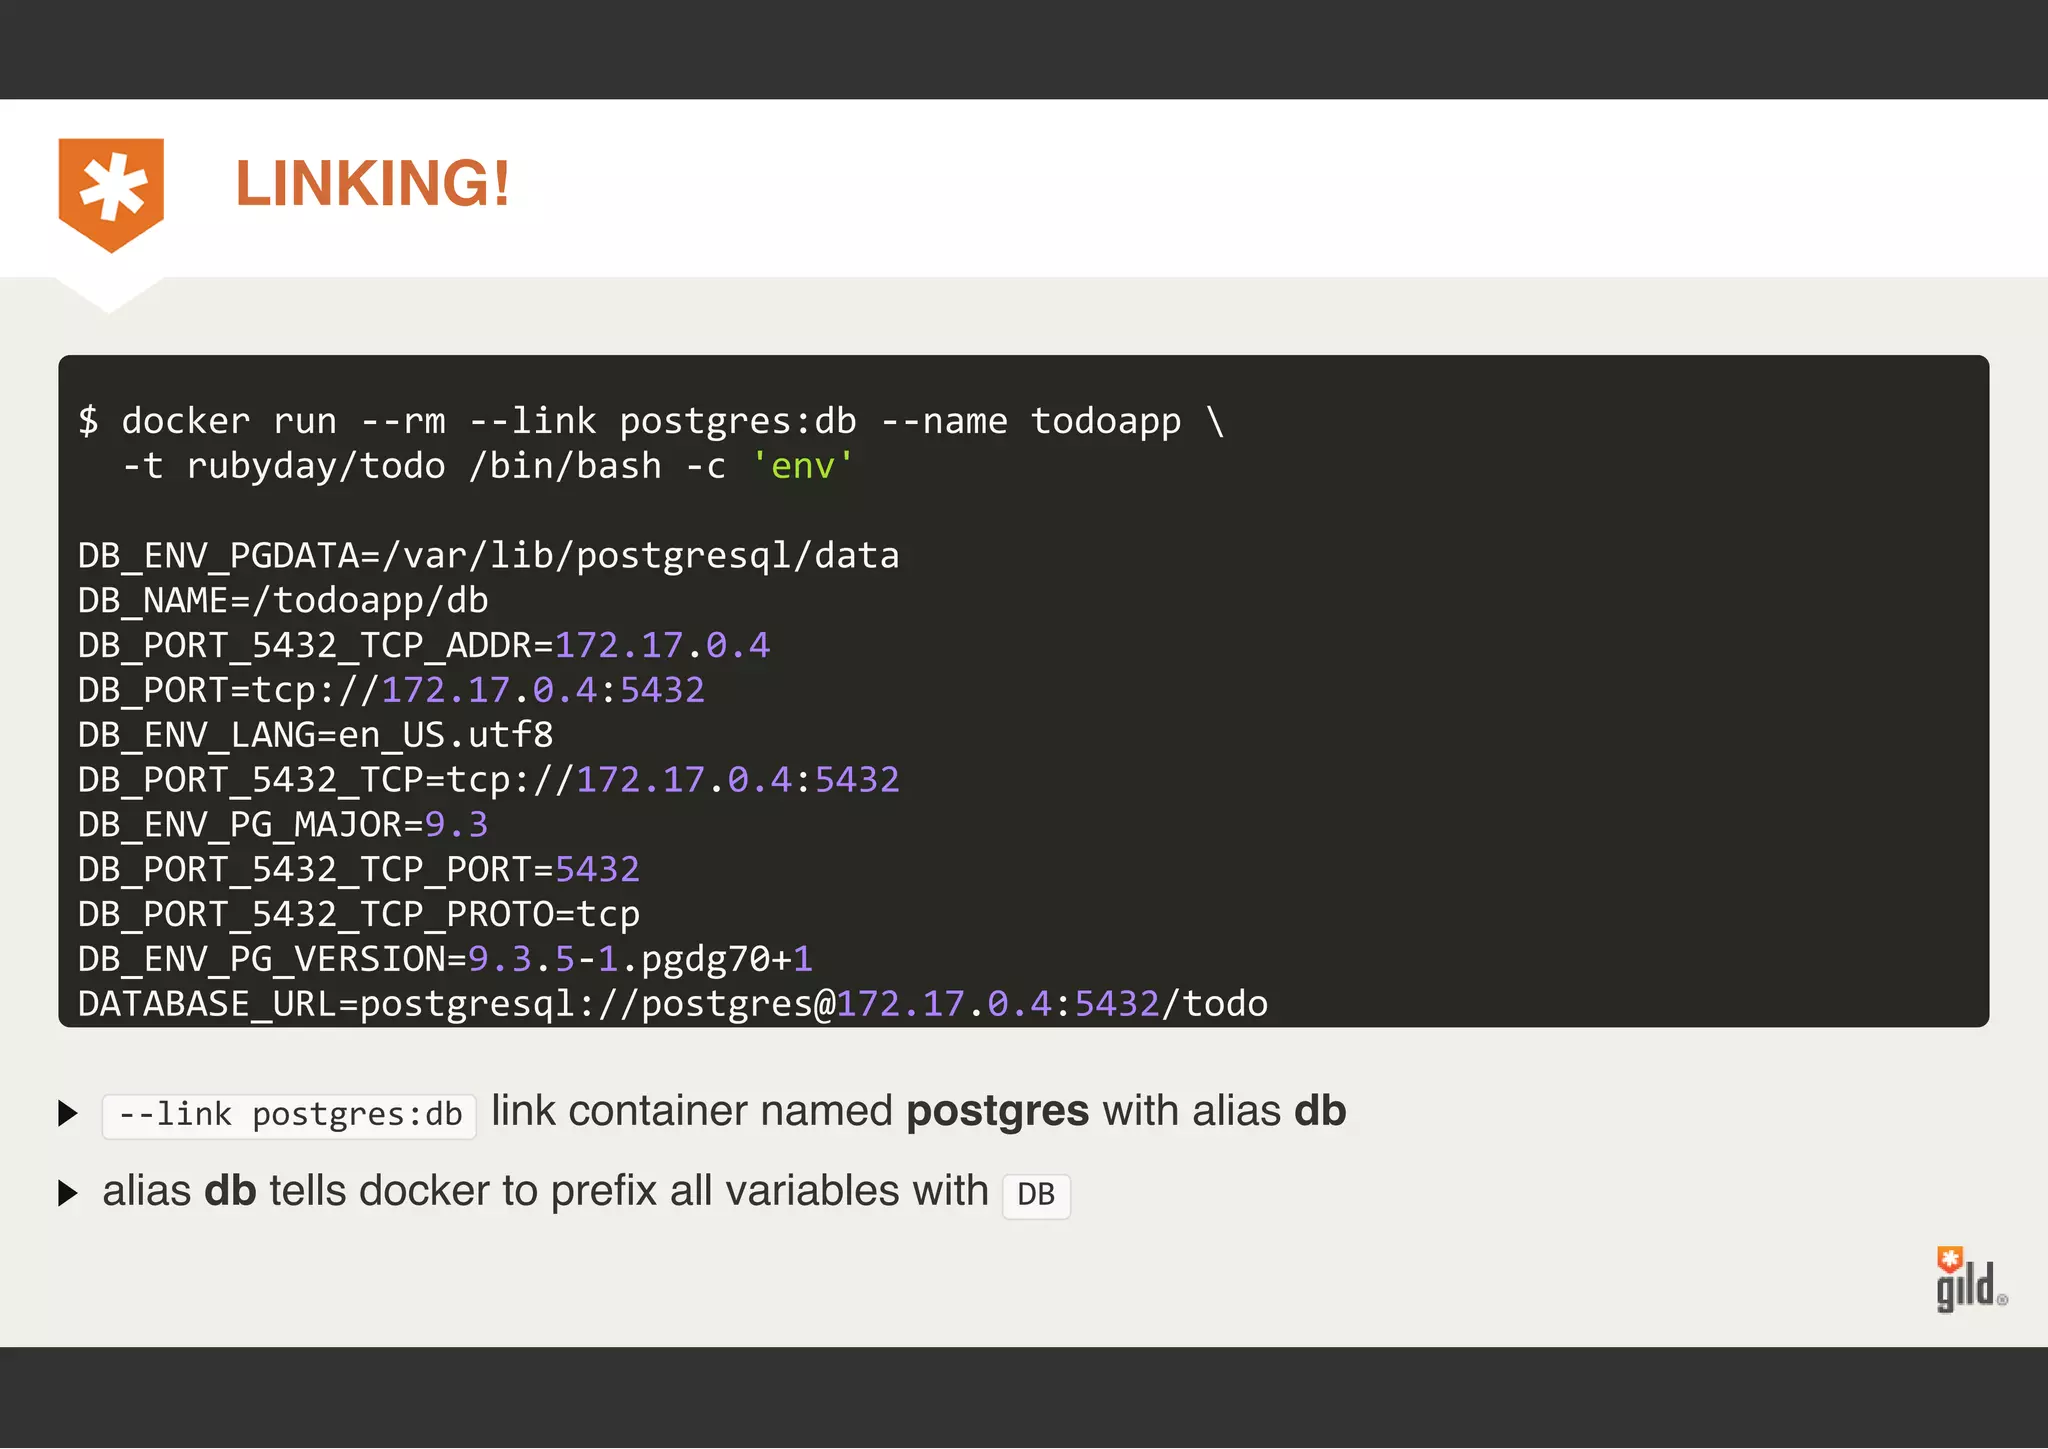The height and width of the screenshot is (1449, 2048).
Task: Click 'link container named postgres with alias db'
Action: (x=919, y=1111)
